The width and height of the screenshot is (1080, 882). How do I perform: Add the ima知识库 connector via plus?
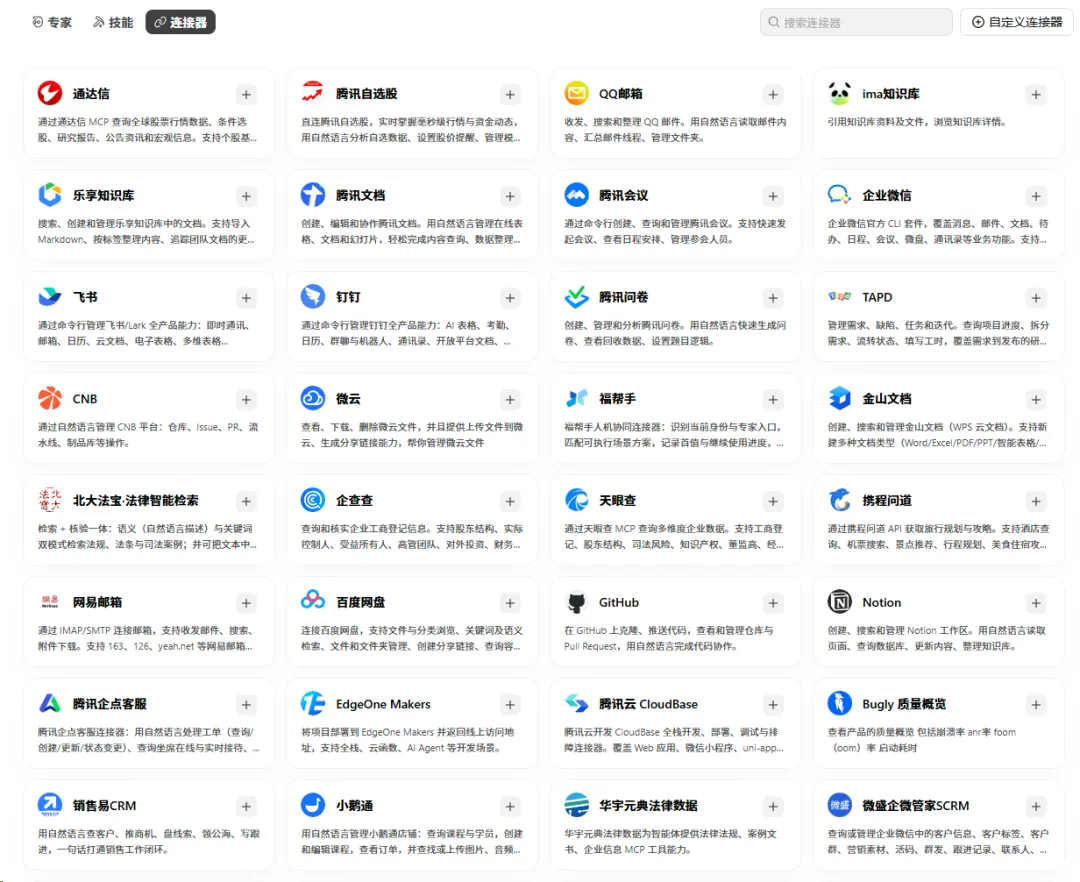point(1036,94)
